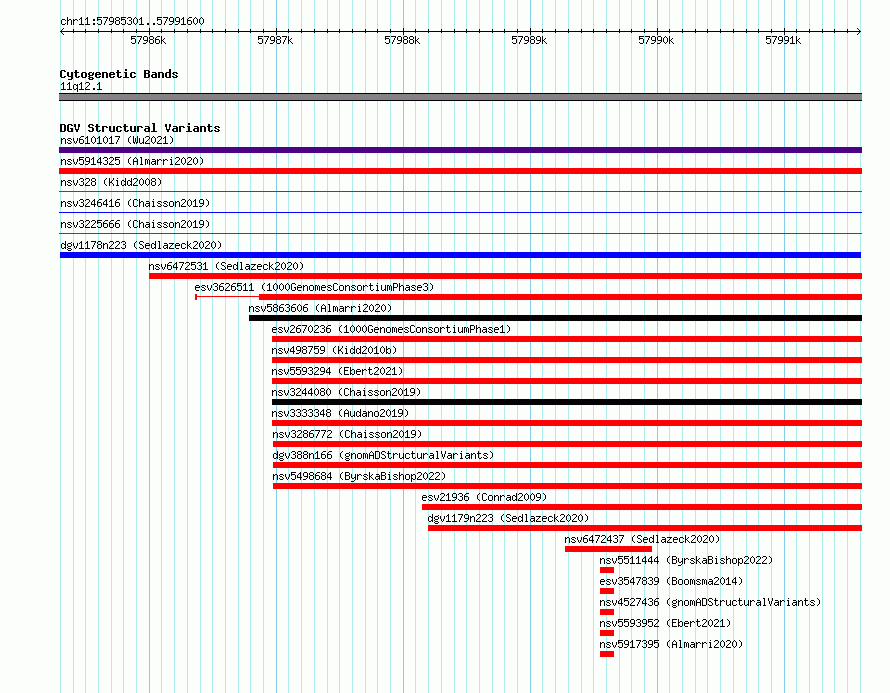Open nsv3244080 (Chaisson2019) label
The width and height of the screenshot is (890, 693).
(x=346, y=392)
